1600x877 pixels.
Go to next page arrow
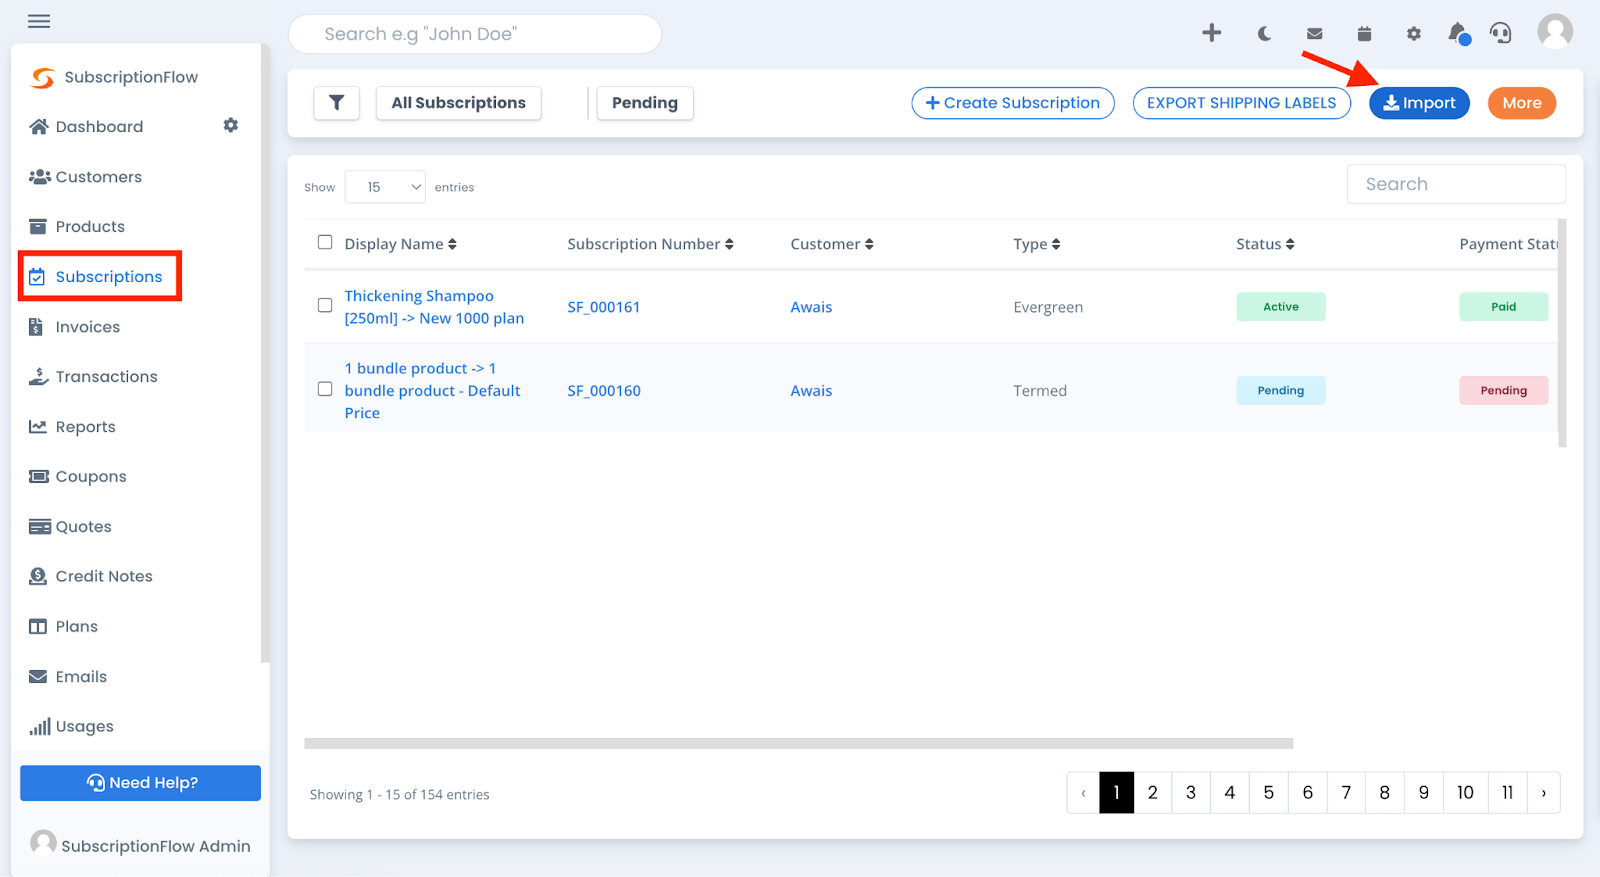[x=1544, y=793]
